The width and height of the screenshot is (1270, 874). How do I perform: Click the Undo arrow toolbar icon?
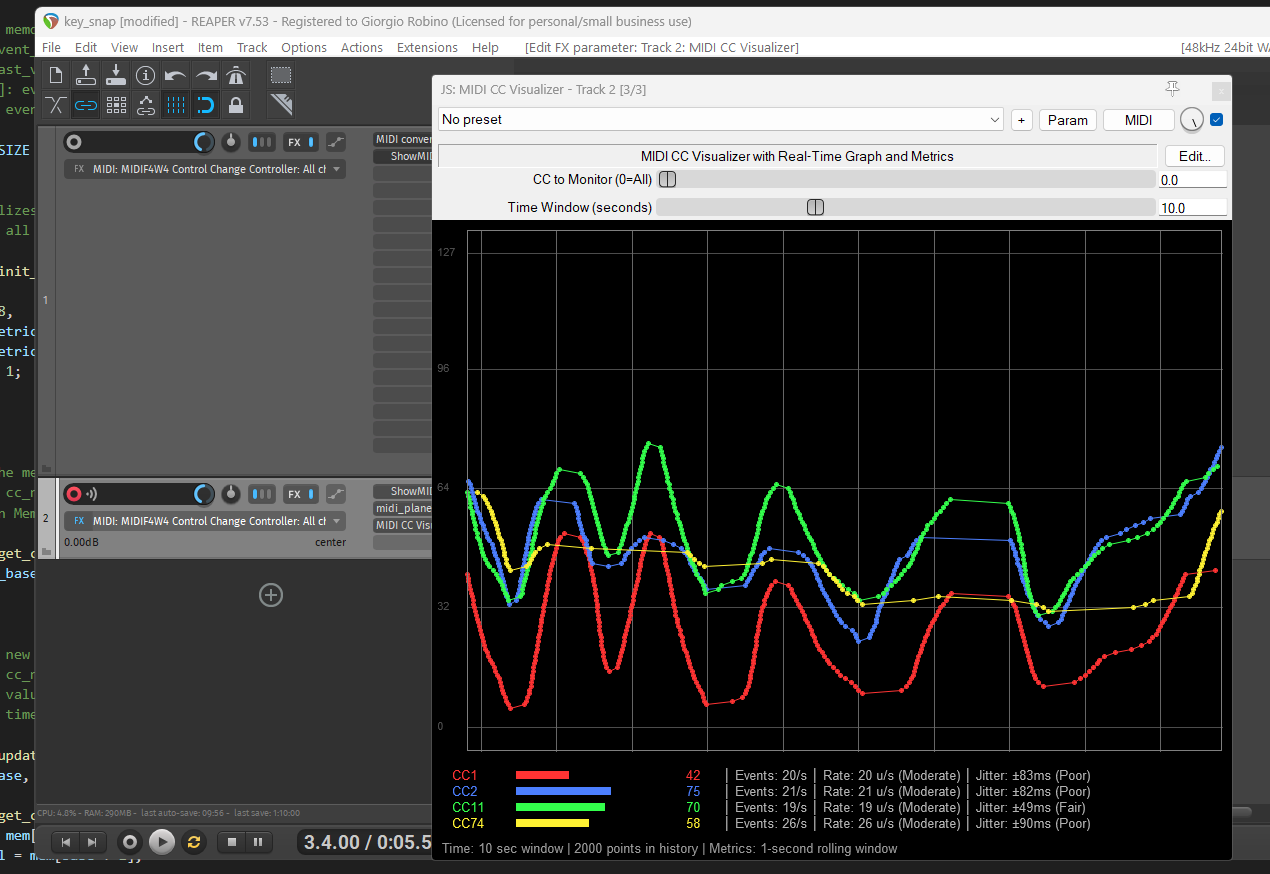pyautogui.click(x=176, y=75)
